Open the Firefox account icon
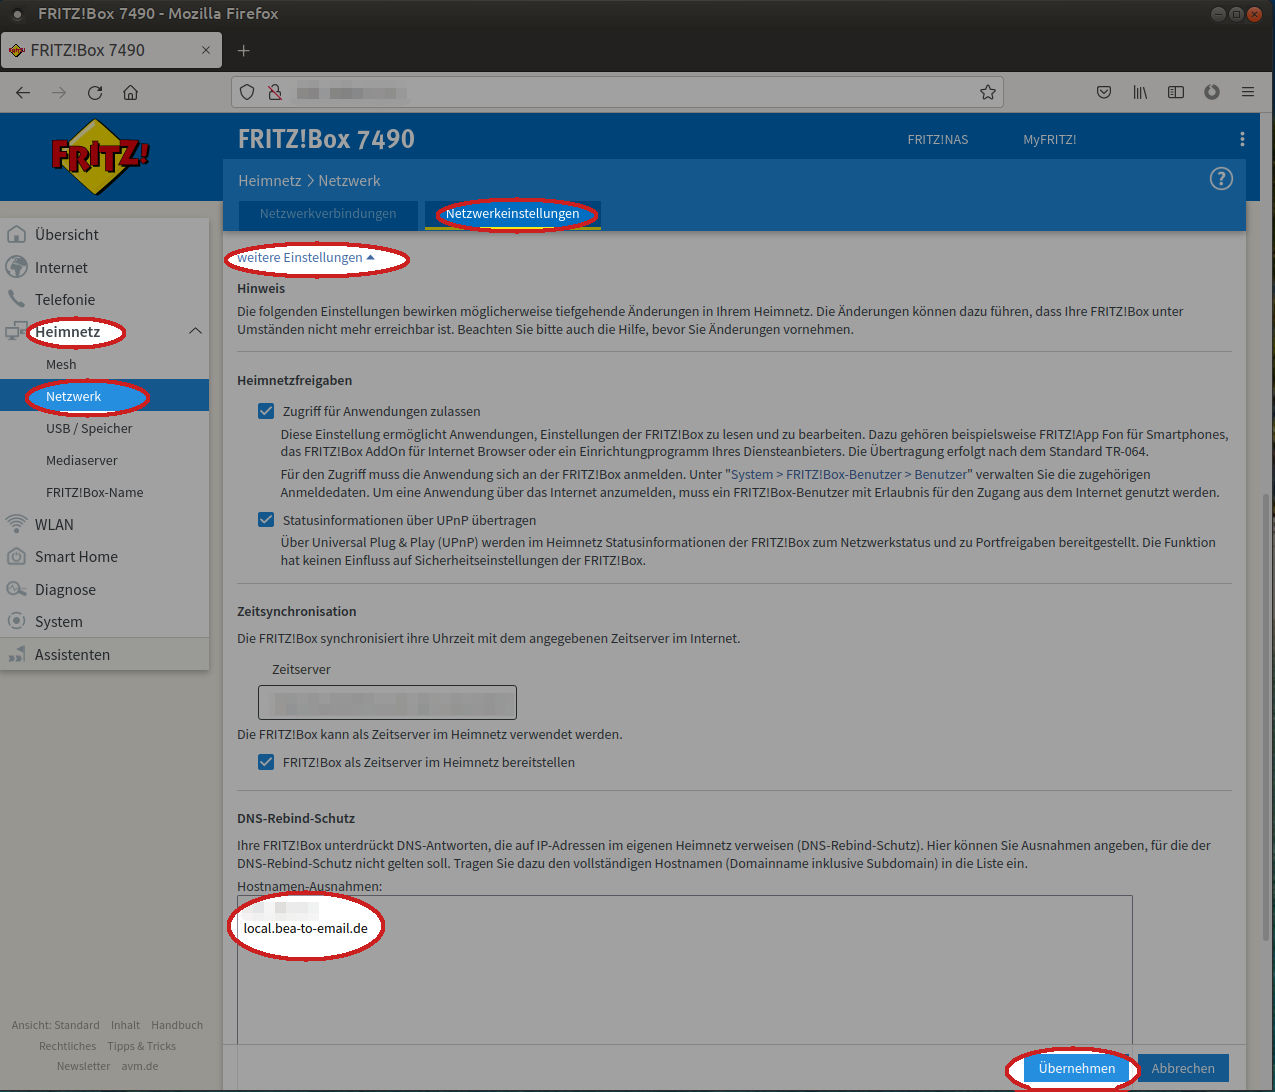This screenshot has height=1092, width=1275. point(1212,92)
